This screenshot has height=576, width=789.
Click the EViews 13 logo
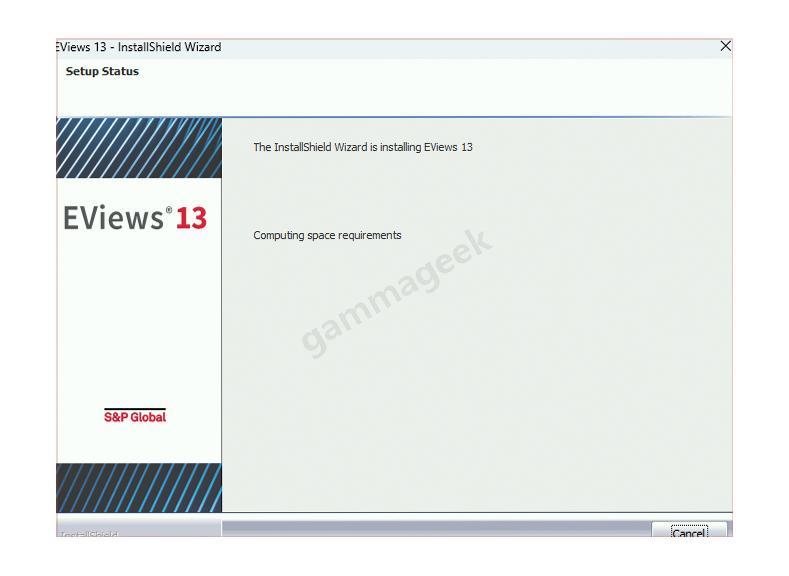click(135, 218)
